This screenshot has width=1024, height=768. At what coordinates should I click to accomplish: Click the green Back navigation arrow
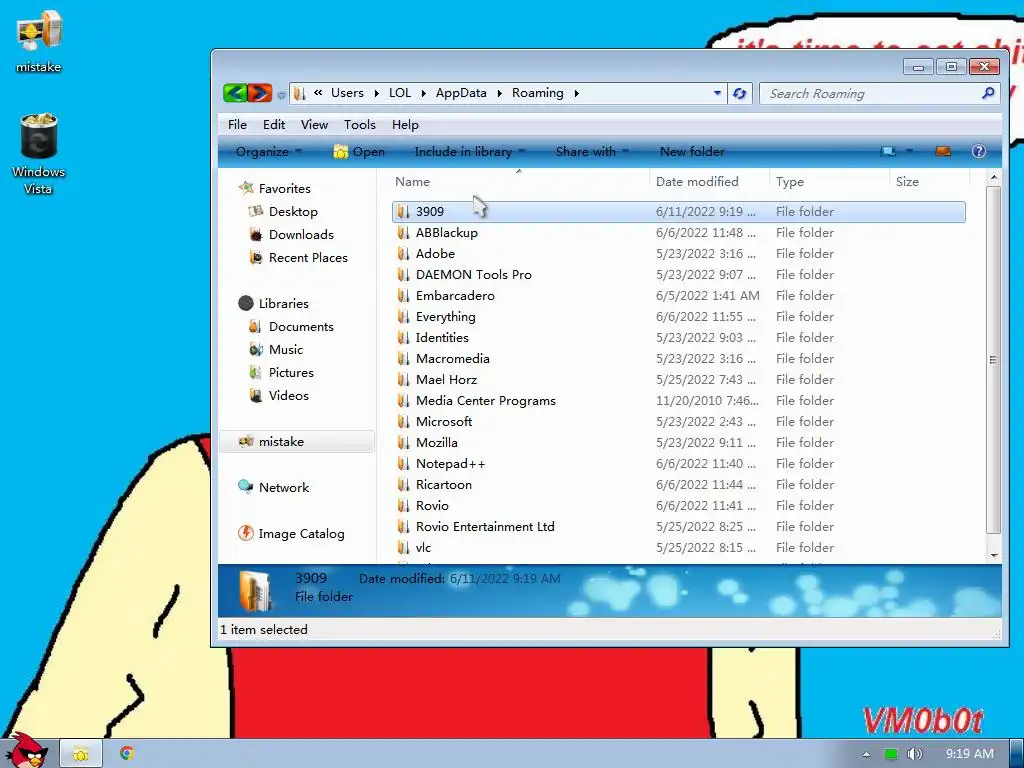(235, 93)
